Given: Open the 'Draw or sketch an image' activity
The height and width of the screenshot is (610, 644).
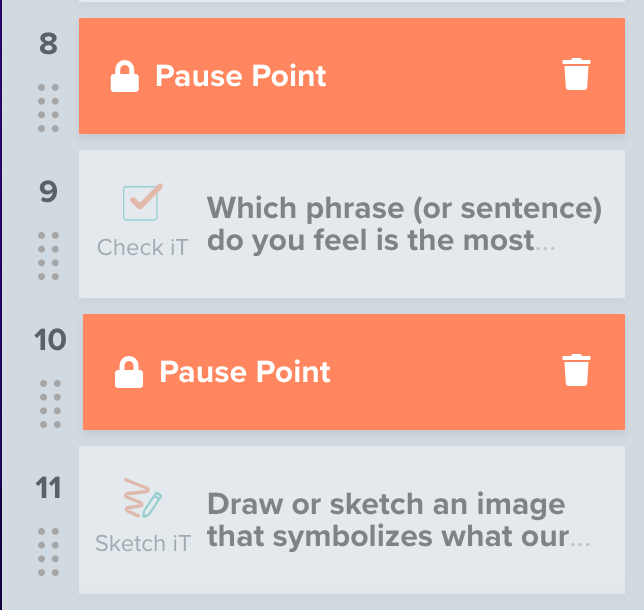Looking at the screenshot, I should pos(398,521).
